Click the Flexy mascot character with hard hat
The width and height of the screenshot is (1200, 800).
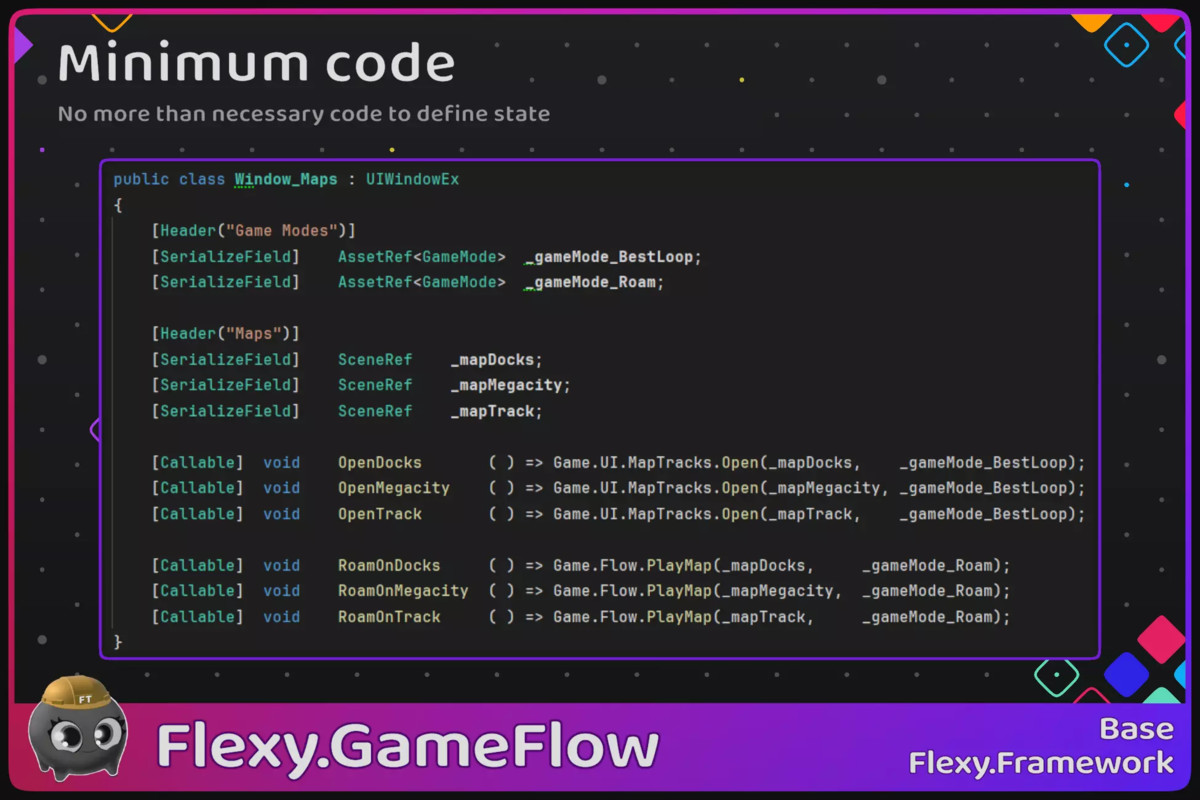[x=77, y=729]
